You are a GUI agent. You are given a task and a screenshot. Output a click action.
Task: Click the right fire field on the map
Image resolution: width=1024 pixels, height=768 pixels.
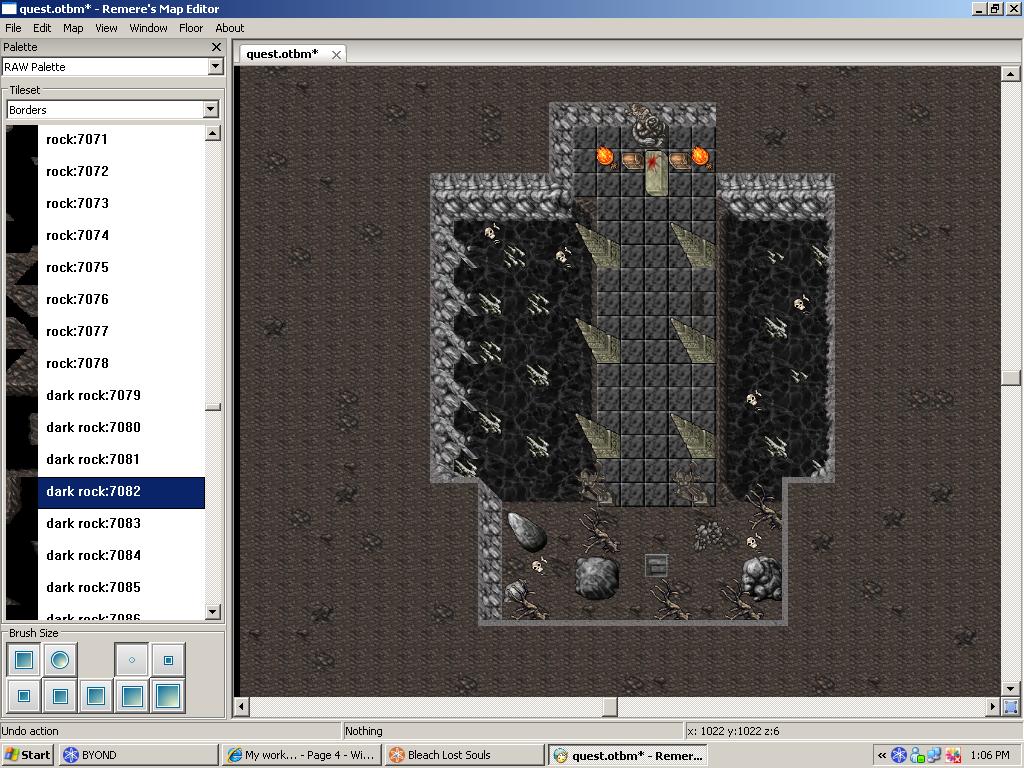700,155
